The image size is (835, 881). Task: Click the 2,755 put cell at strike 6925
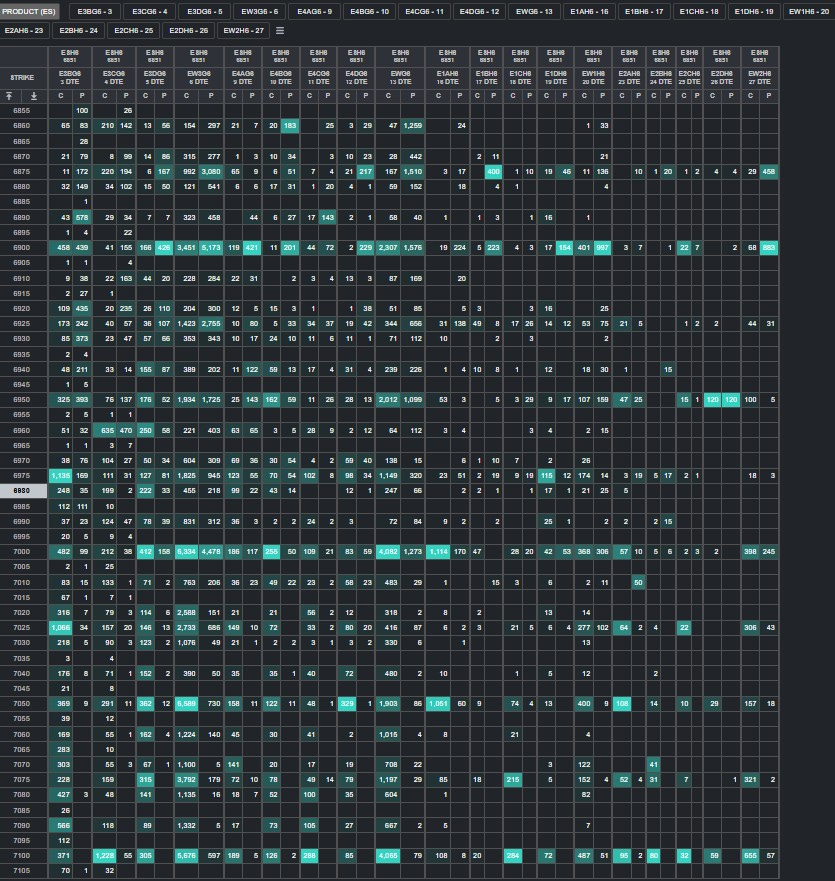tap(211, 324)
